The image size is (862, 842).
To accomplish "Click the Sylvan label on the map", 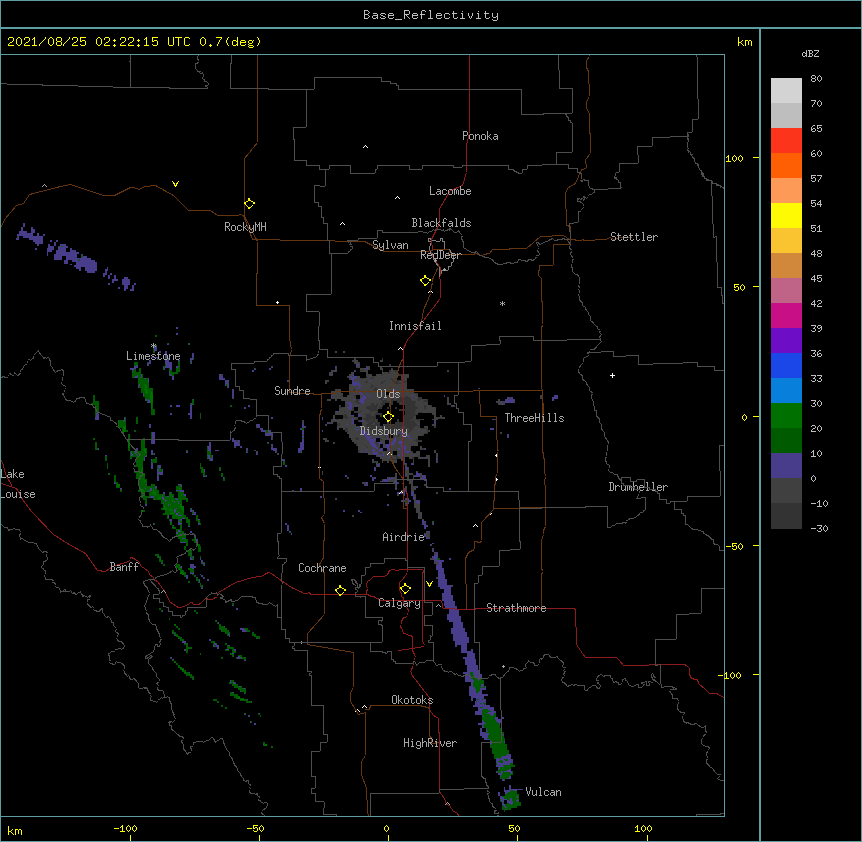I will tap(390, 245).
